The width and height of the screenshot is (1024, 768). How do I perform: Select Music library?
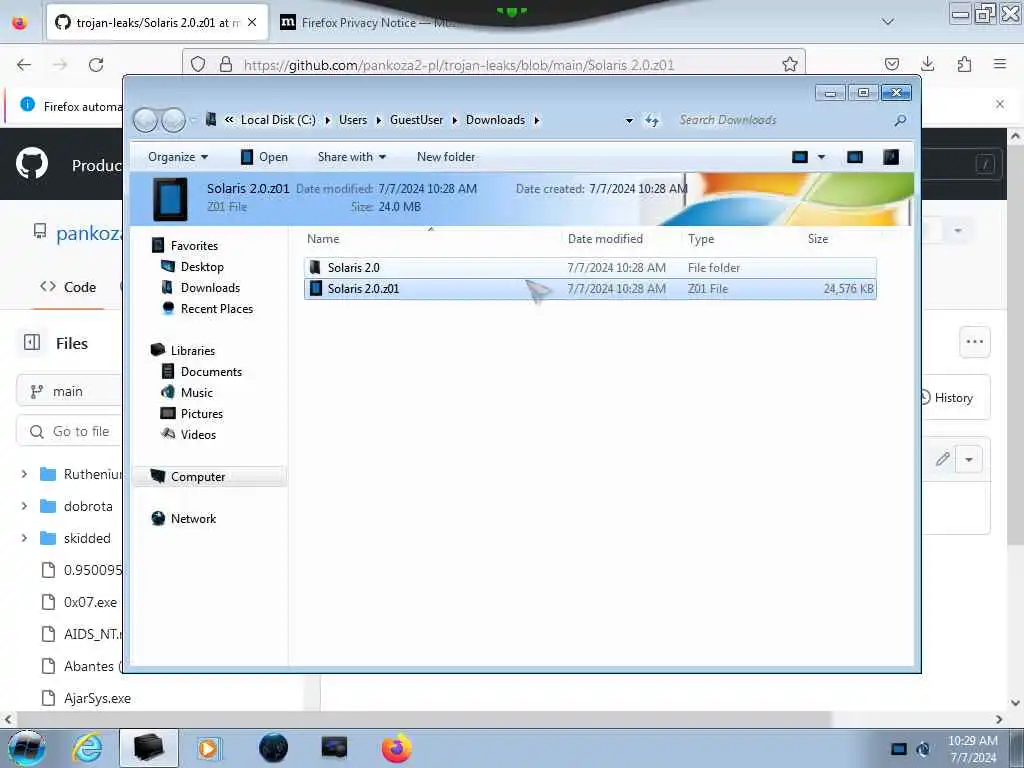pyautogui.click(x=197, y=392)
